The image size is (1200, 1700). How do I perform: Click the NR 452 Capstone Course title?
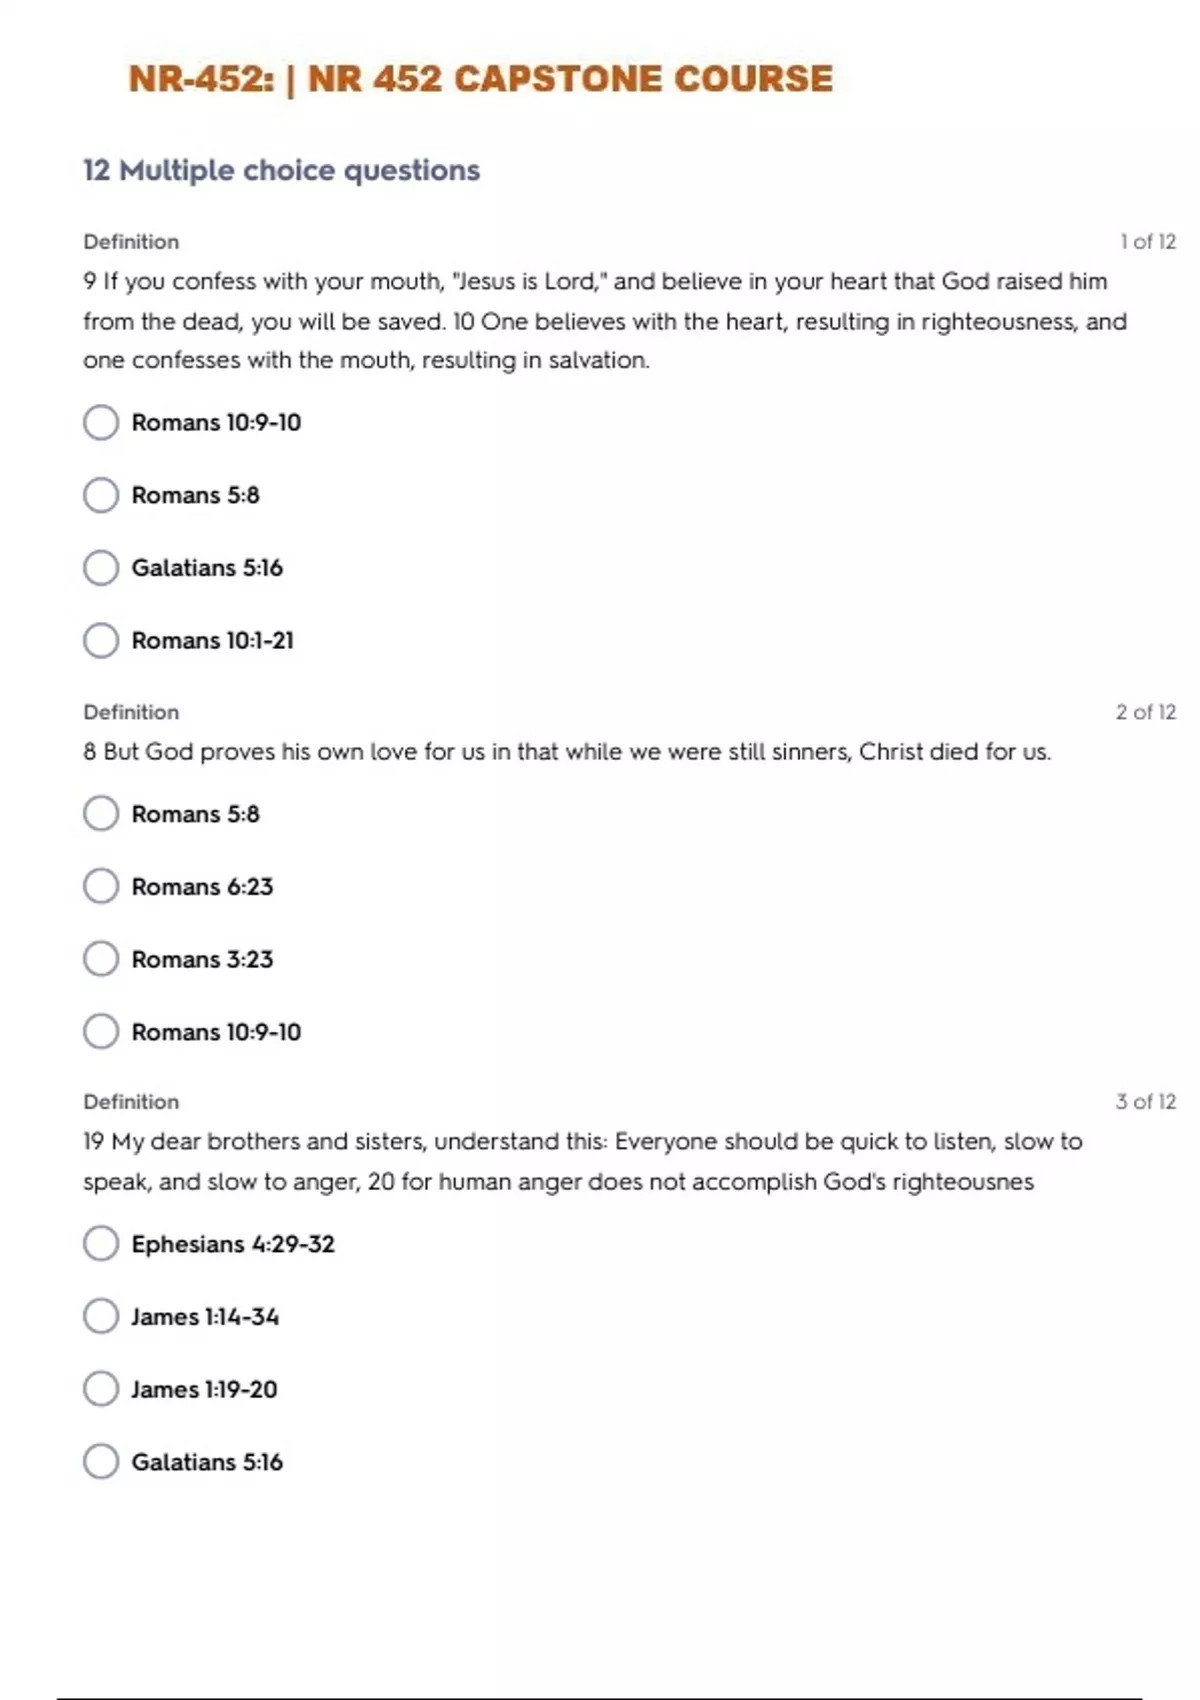point(480,79)
